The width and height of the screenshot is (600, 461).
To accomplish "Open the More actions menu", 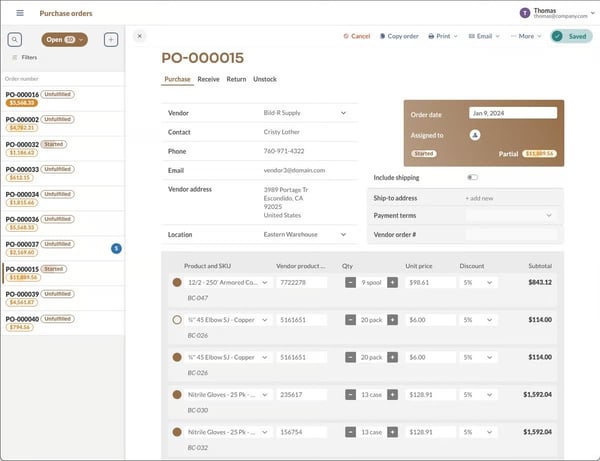I will pos(526,36).
